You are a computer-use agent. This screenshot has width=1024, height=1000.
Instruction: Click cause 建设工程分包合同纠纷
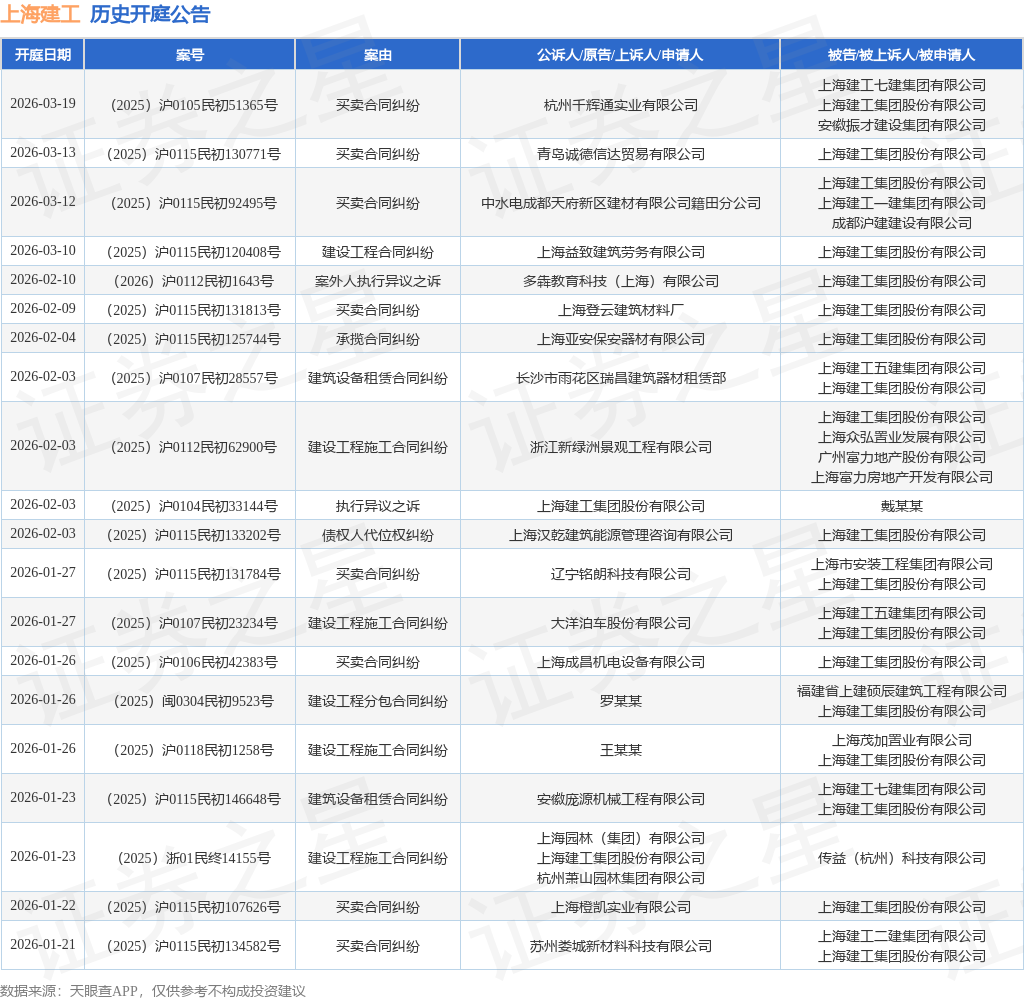pos(377,702)
